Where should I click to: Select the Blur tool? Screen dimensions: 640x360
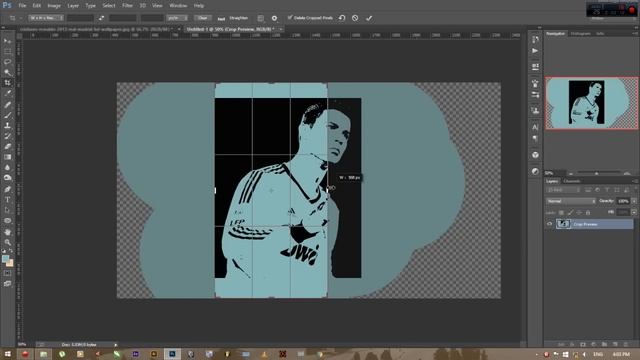(x=7, y=168)
